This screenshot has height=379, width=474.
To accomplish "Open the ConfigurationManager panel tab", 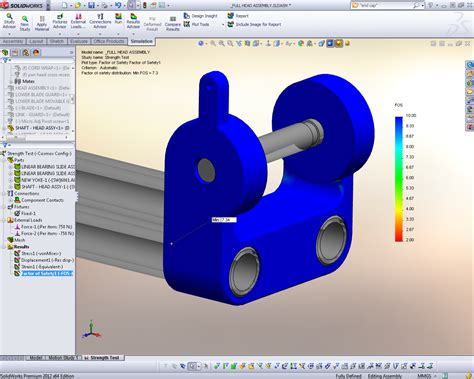I will (26, 53).
